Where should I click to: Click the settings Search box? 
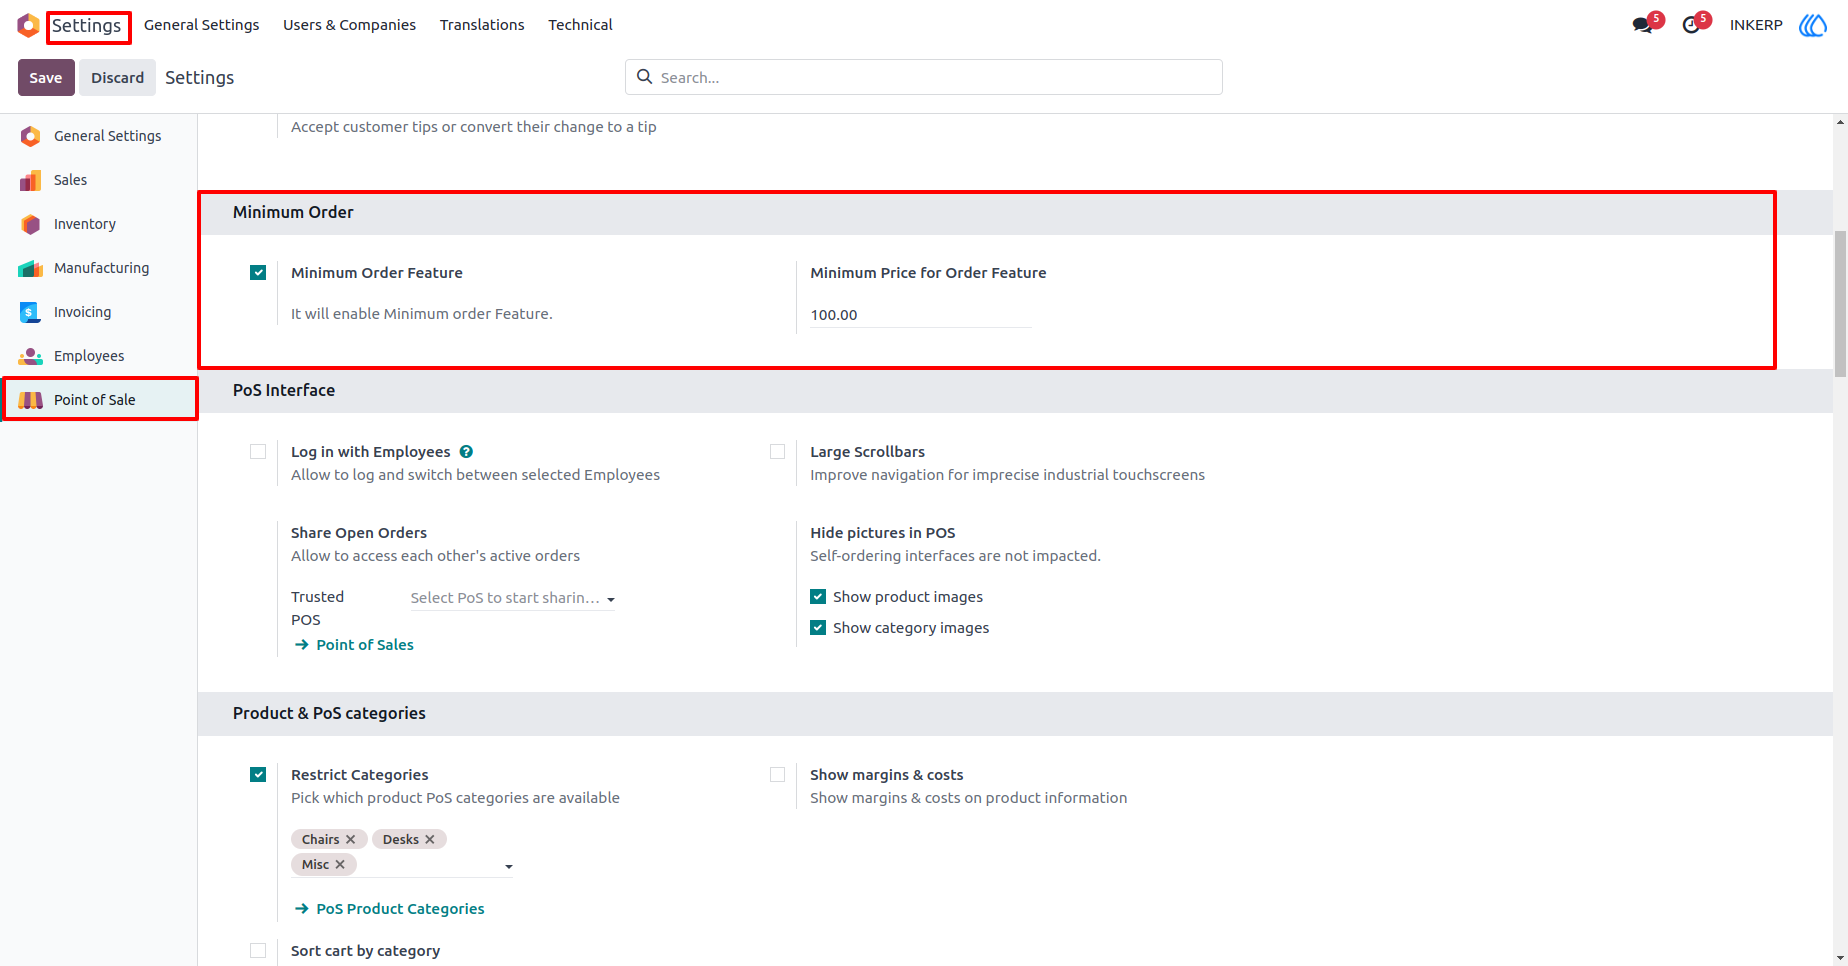point(924,77)
